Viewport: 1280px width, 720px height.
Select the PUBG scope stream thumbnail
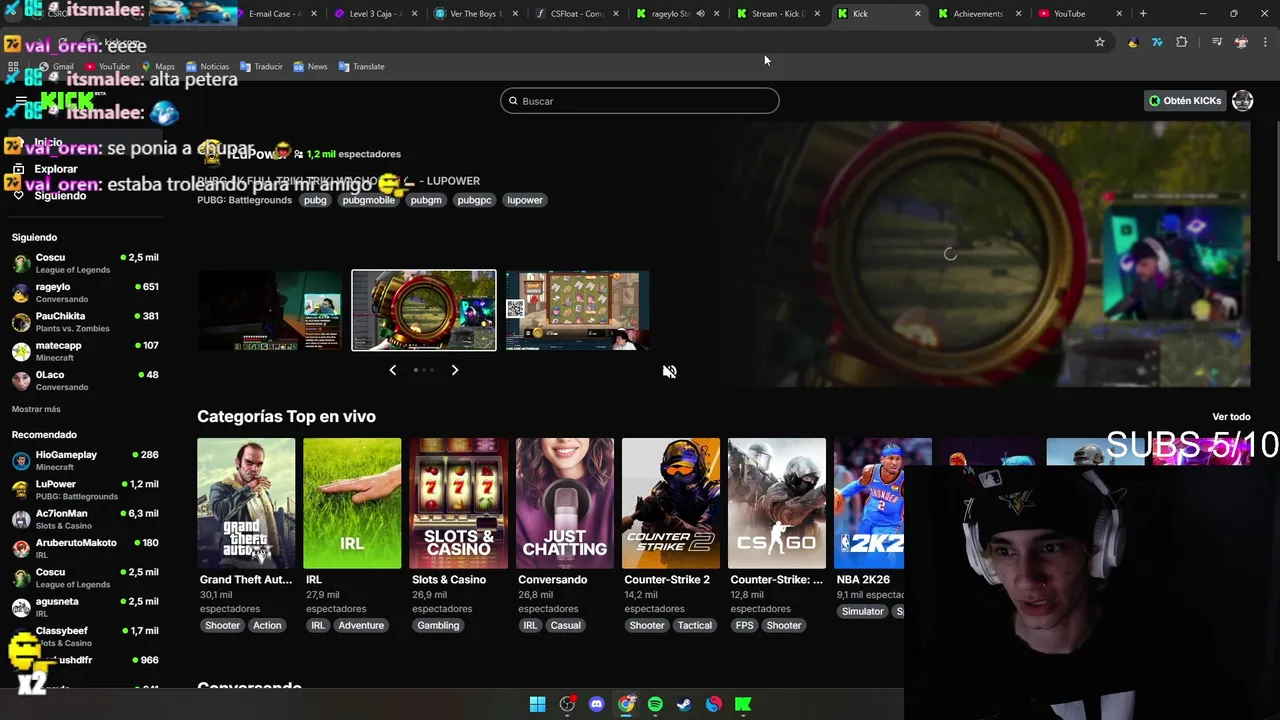tap(424, 311)
